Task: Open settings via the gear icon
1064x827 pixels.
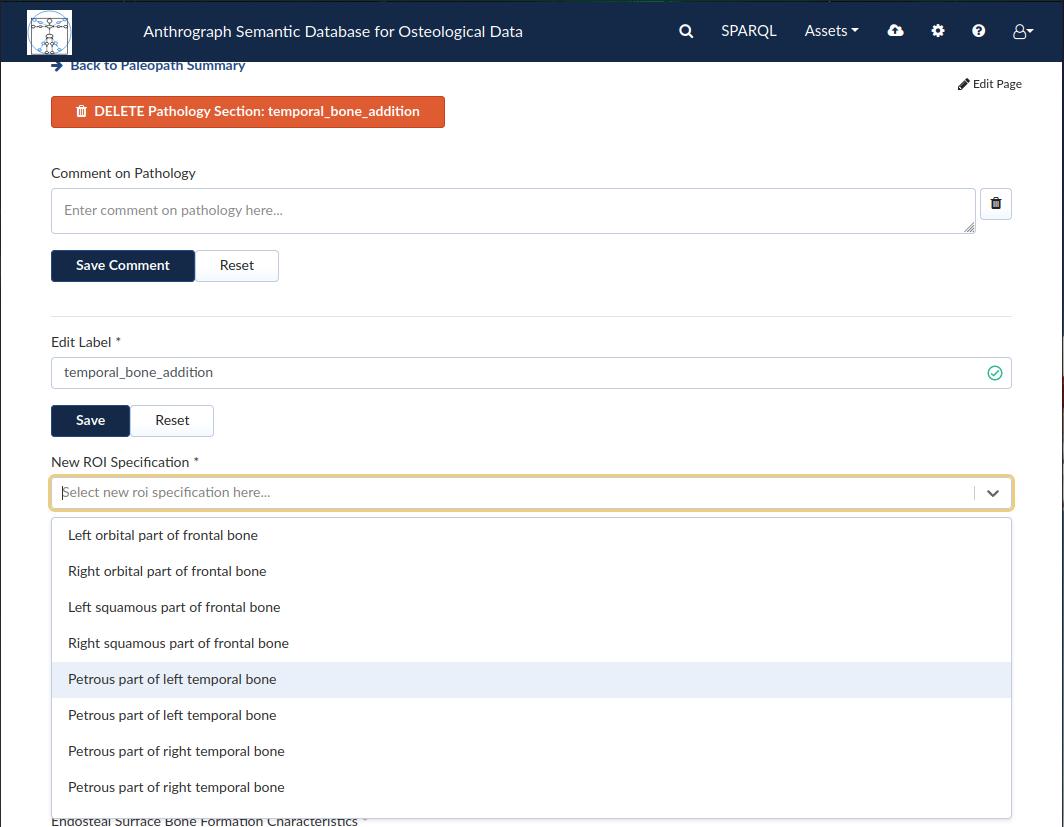Action: [x=938, y=31]
